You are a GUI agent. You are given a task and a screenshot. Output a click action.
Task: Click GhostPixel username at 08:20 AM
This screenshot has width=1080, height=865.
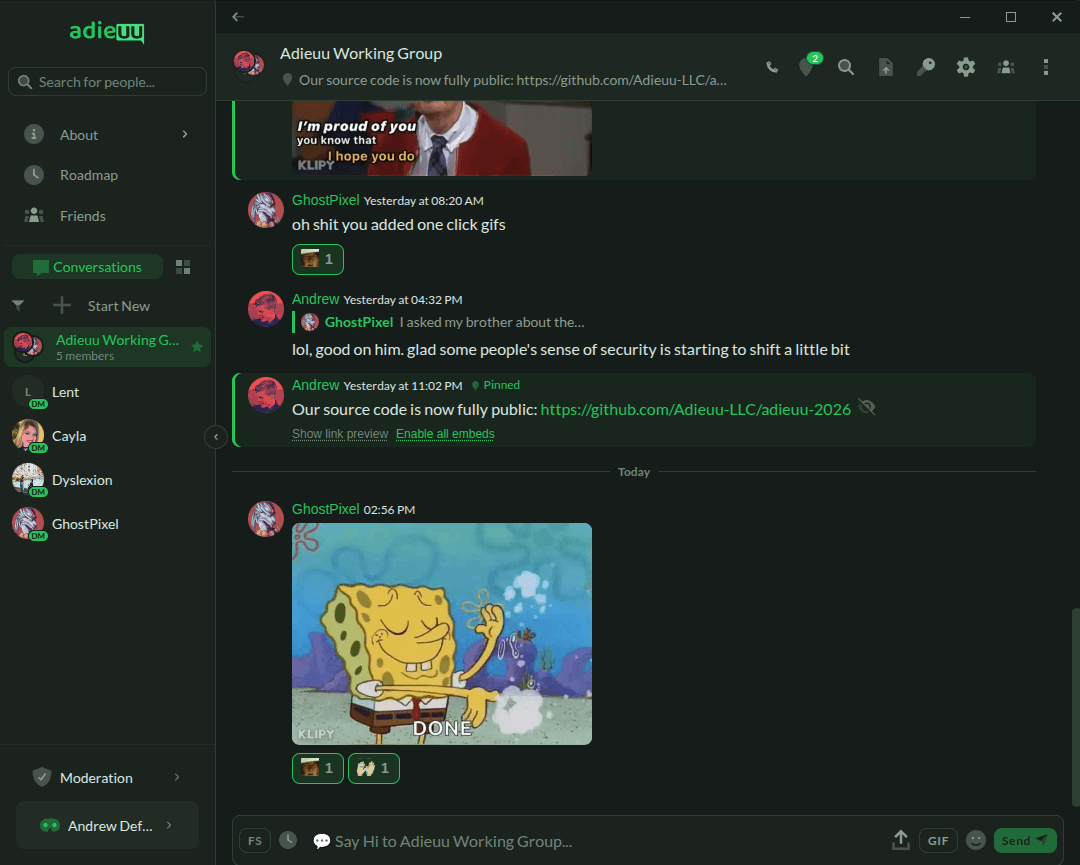coord(326,200)
